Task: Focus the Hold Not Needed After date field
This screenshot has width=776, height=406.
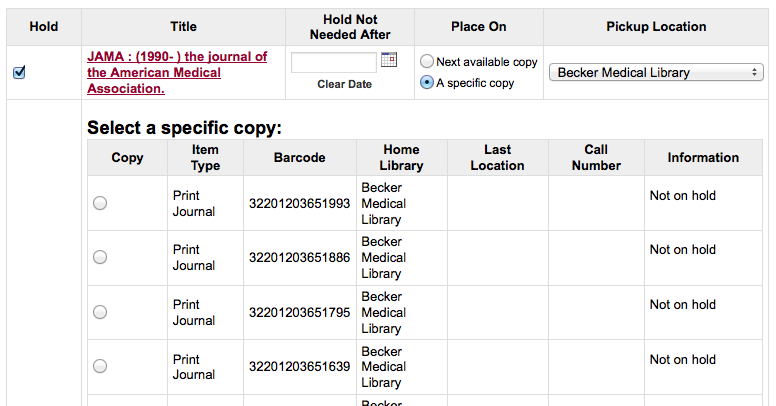Action: coord(334,62)
